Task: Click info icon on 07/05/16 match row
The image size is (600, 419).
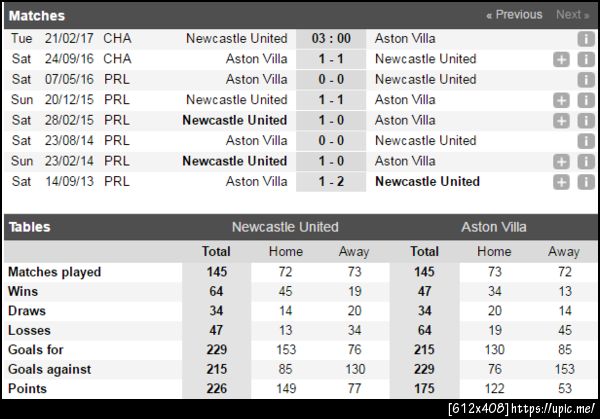Action: pyautogui.click(x=585, y=80)
